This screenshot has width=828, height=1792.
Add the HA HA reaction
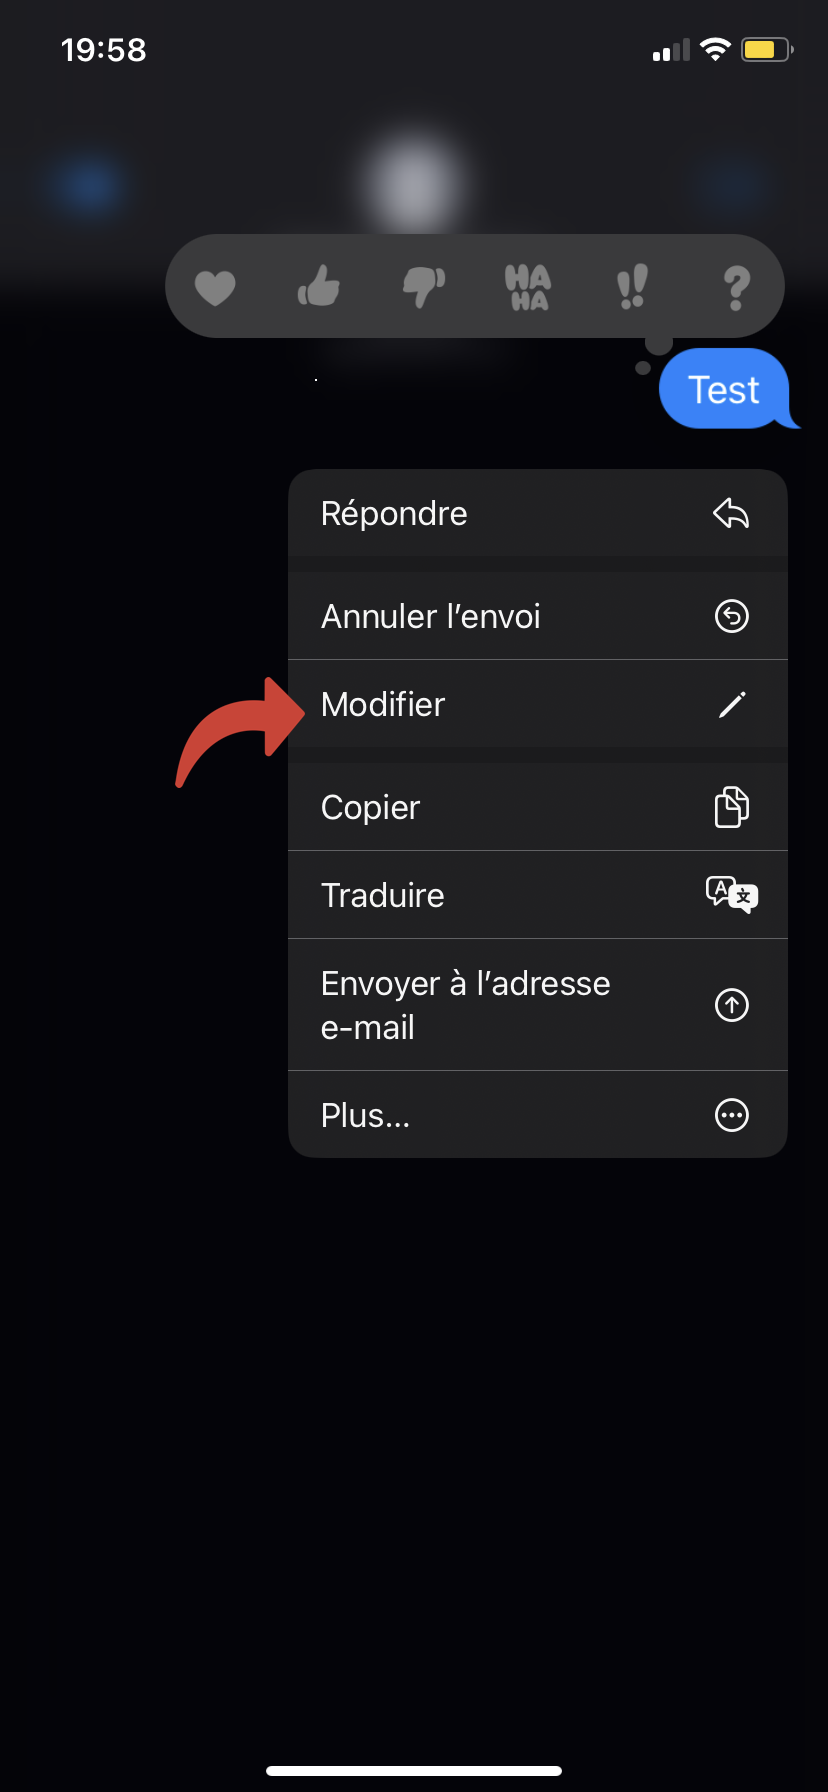click(528, 287)
